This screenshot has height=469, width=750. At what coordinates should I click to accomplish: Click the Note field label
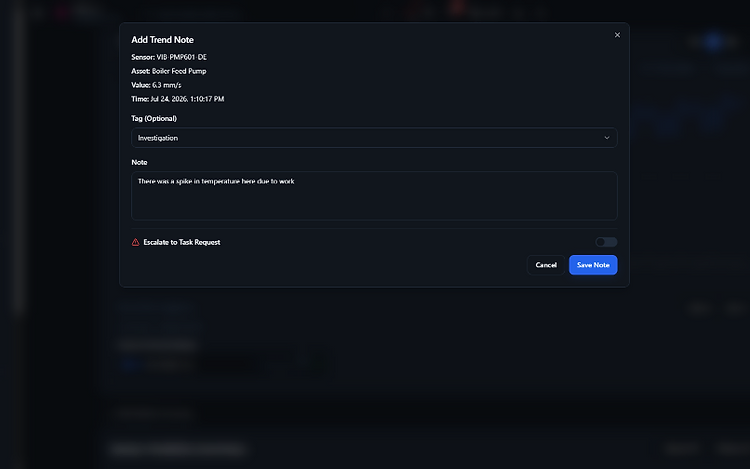click(x=139, y=163)
